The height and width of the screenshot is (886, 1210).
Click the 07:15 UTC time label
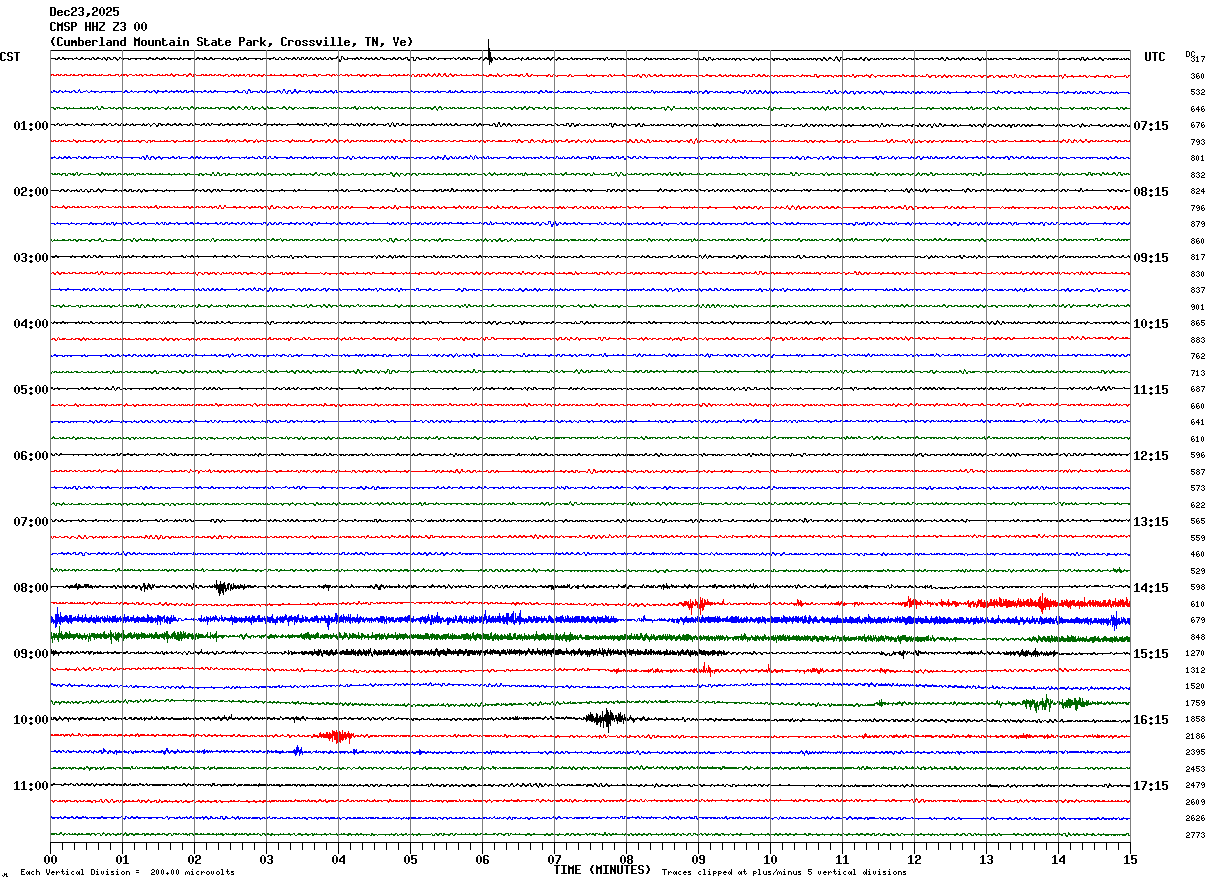click(1151, 126)
